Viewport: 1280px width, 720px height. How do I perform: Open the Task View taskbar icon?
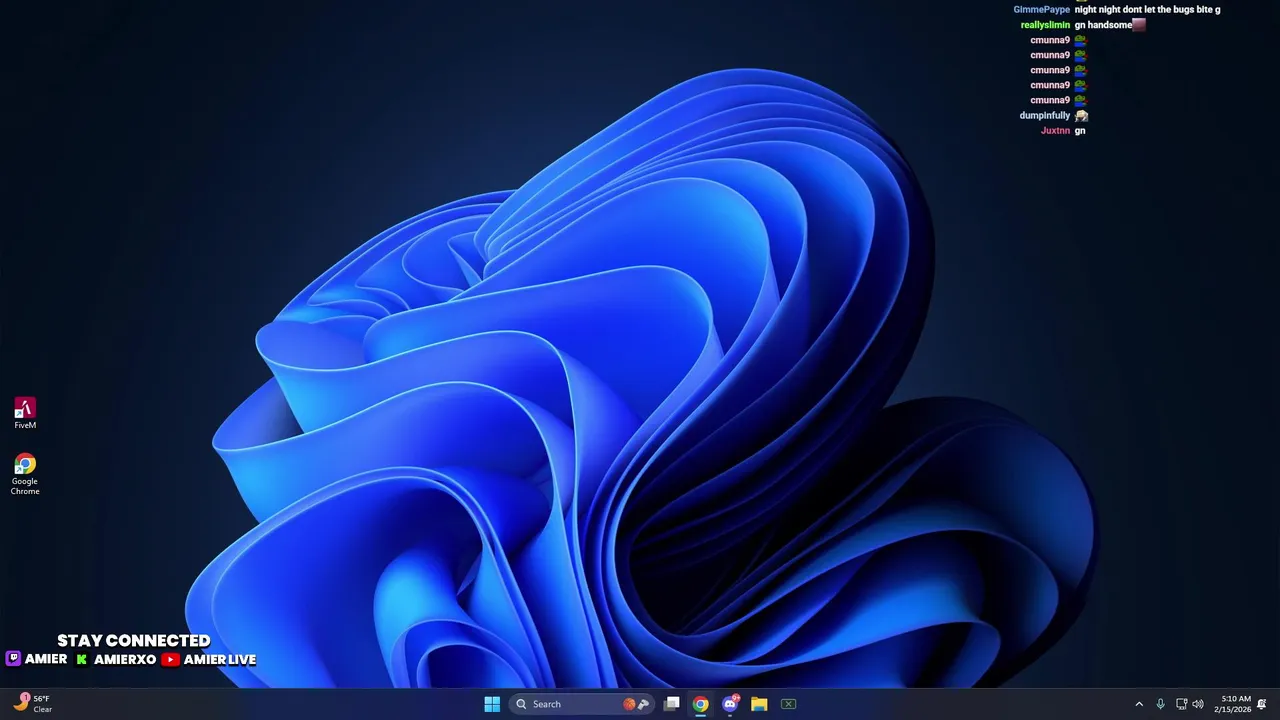pos(672,704)
